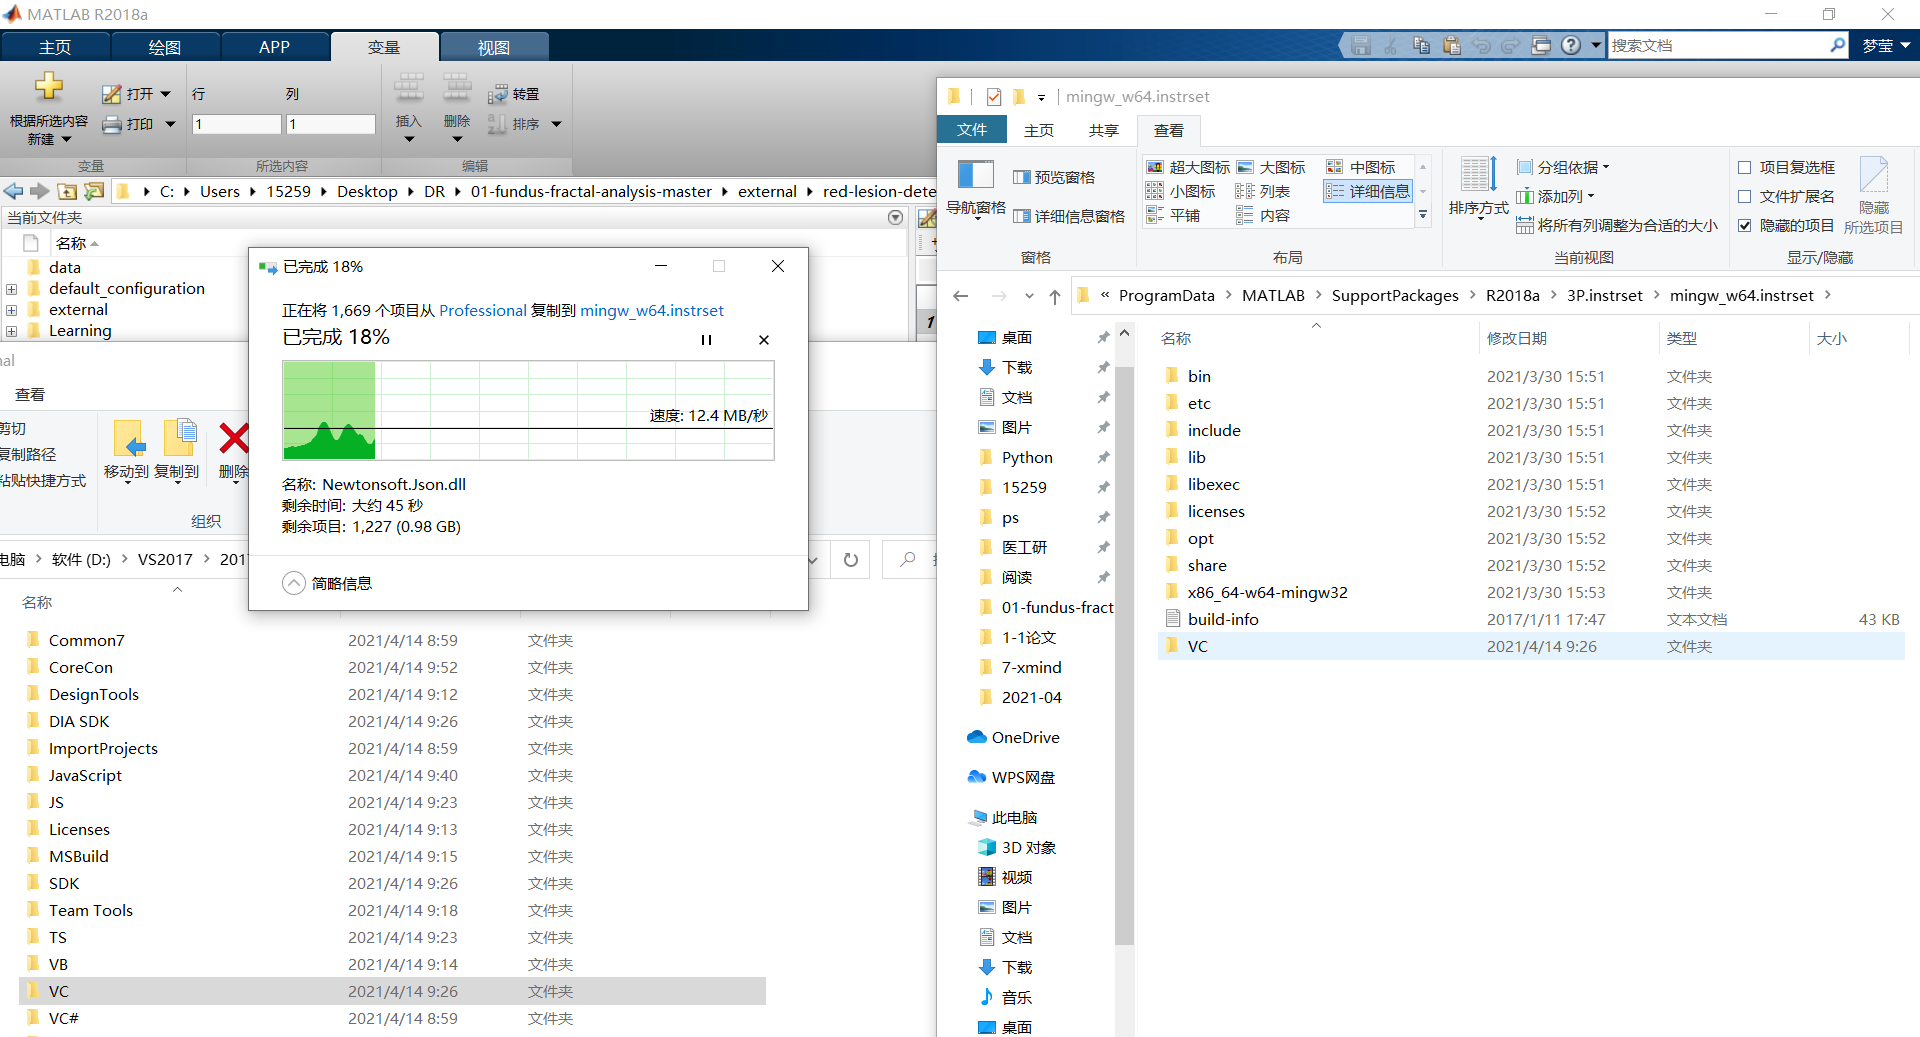Expand the Learning folder tree node
The height and width of the screenshot is (1037, 1920).
(x=11, y=331)
